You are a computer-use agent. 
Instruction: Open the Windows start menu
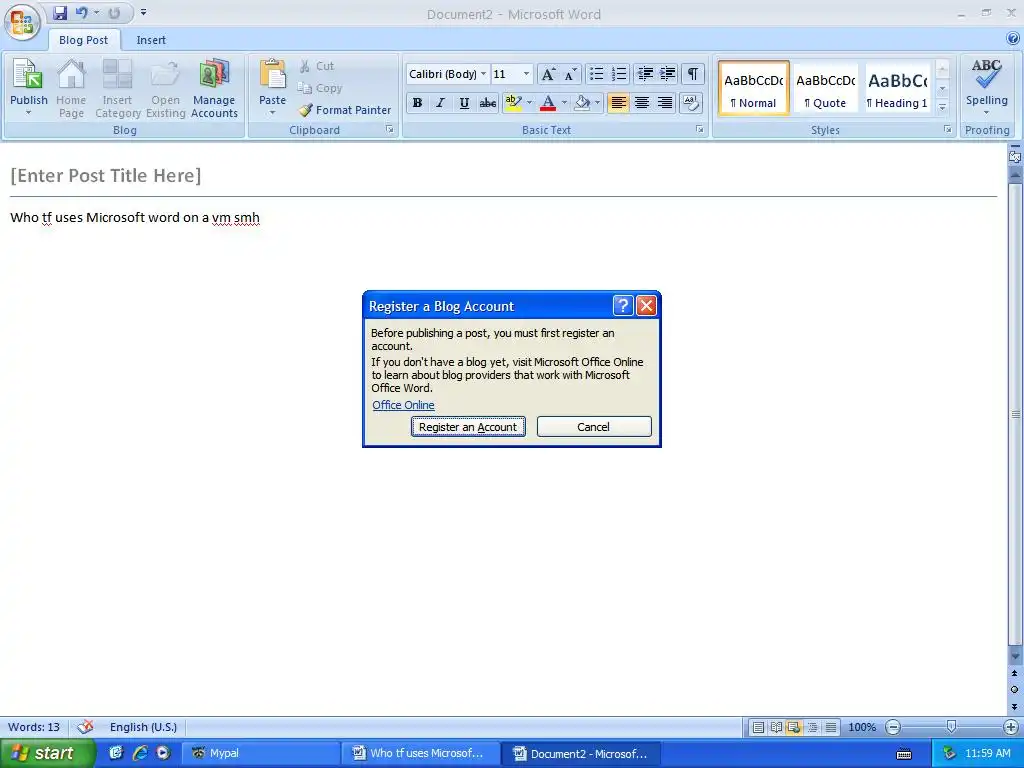tap(46, 753)
